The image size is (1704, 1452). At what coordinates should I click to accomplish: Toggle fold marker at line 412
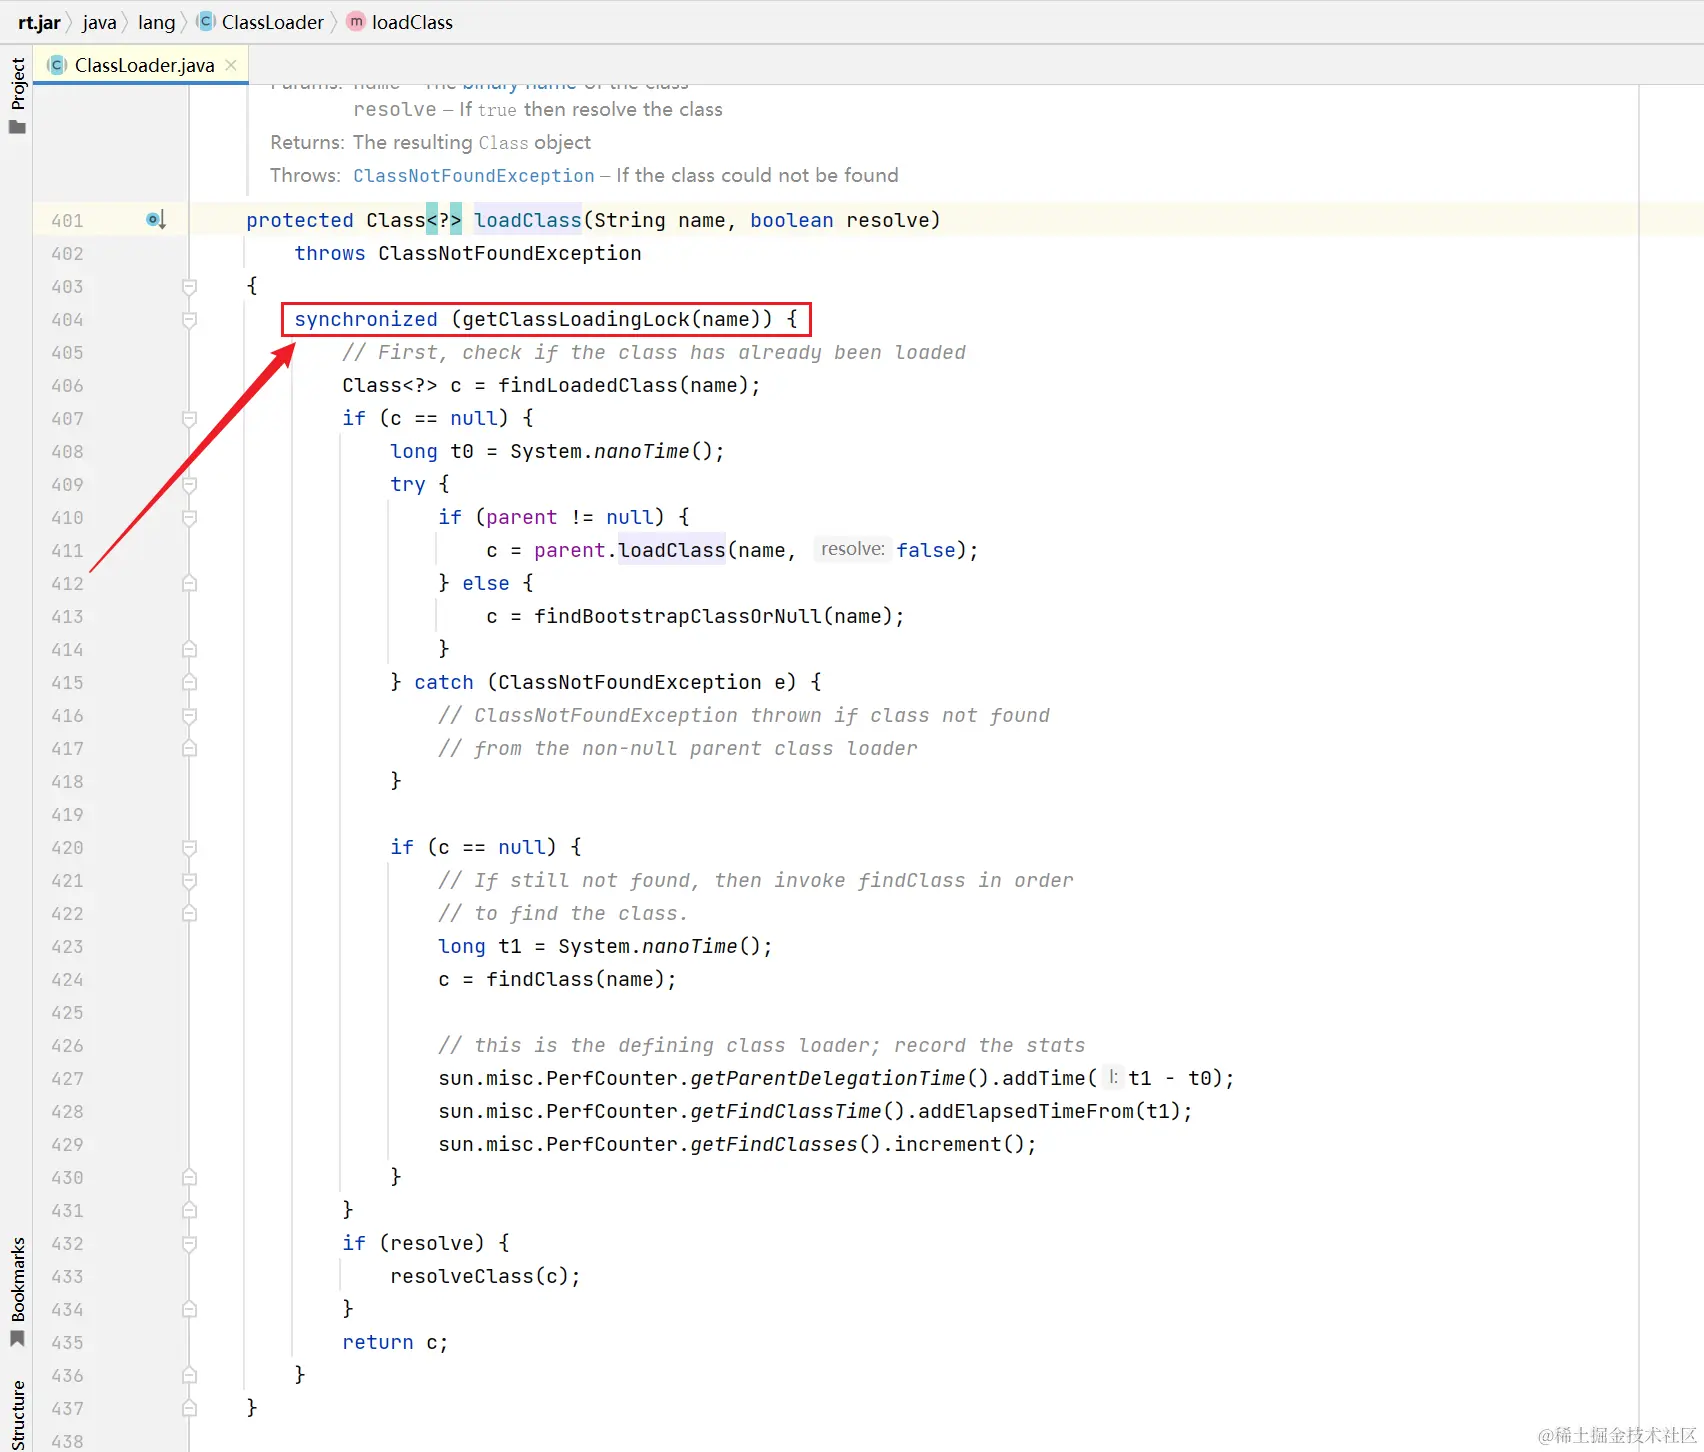coord(189,584)
